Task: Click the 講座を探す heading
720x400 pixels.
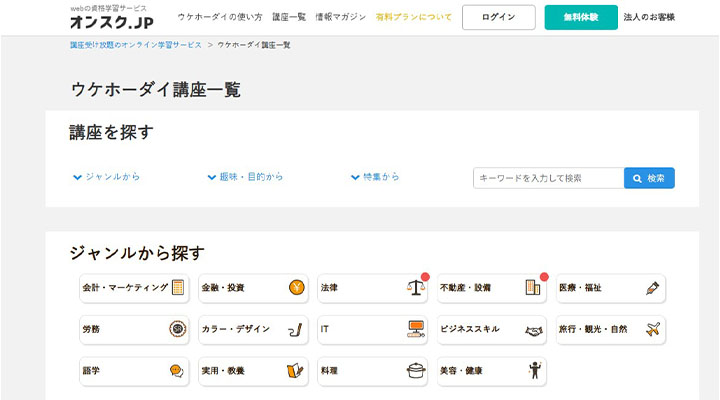Action: [x=111, y=132]
